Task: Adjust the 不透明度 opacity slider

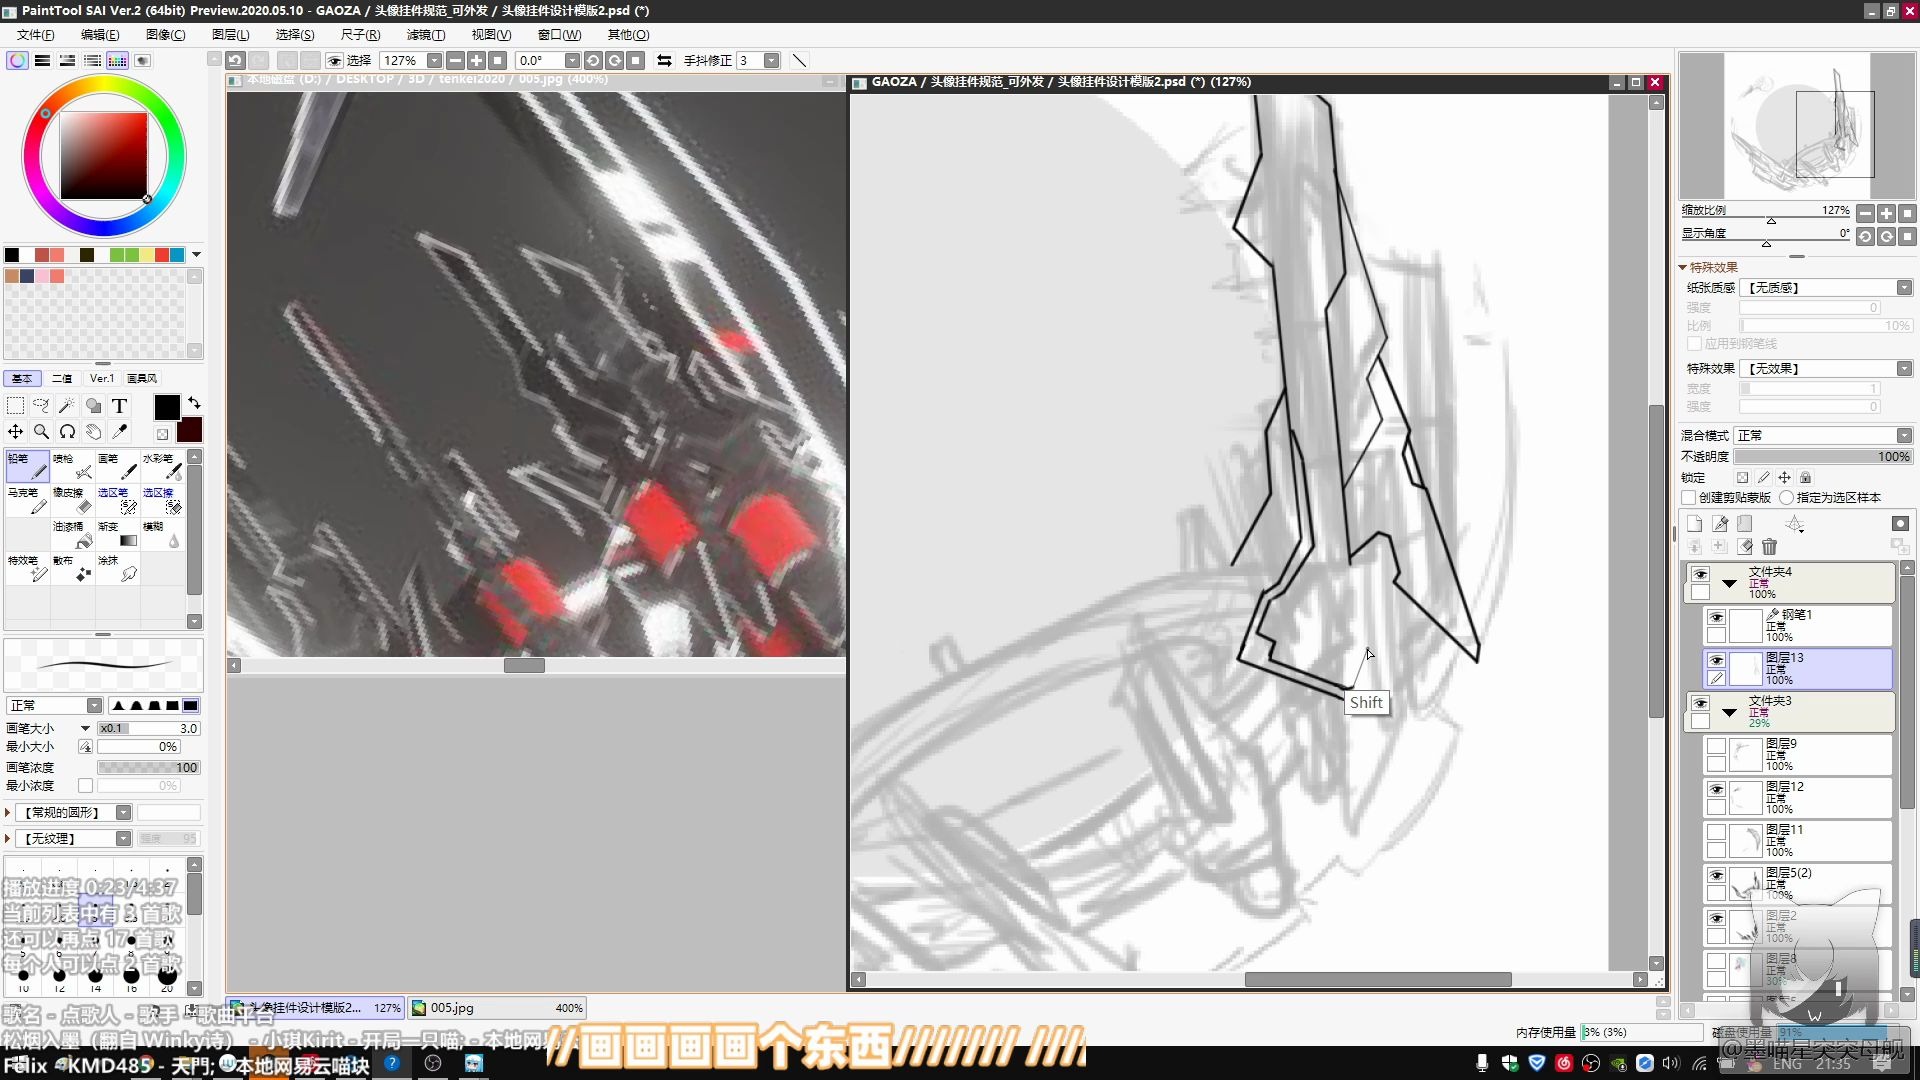Action: (1823, 456)
